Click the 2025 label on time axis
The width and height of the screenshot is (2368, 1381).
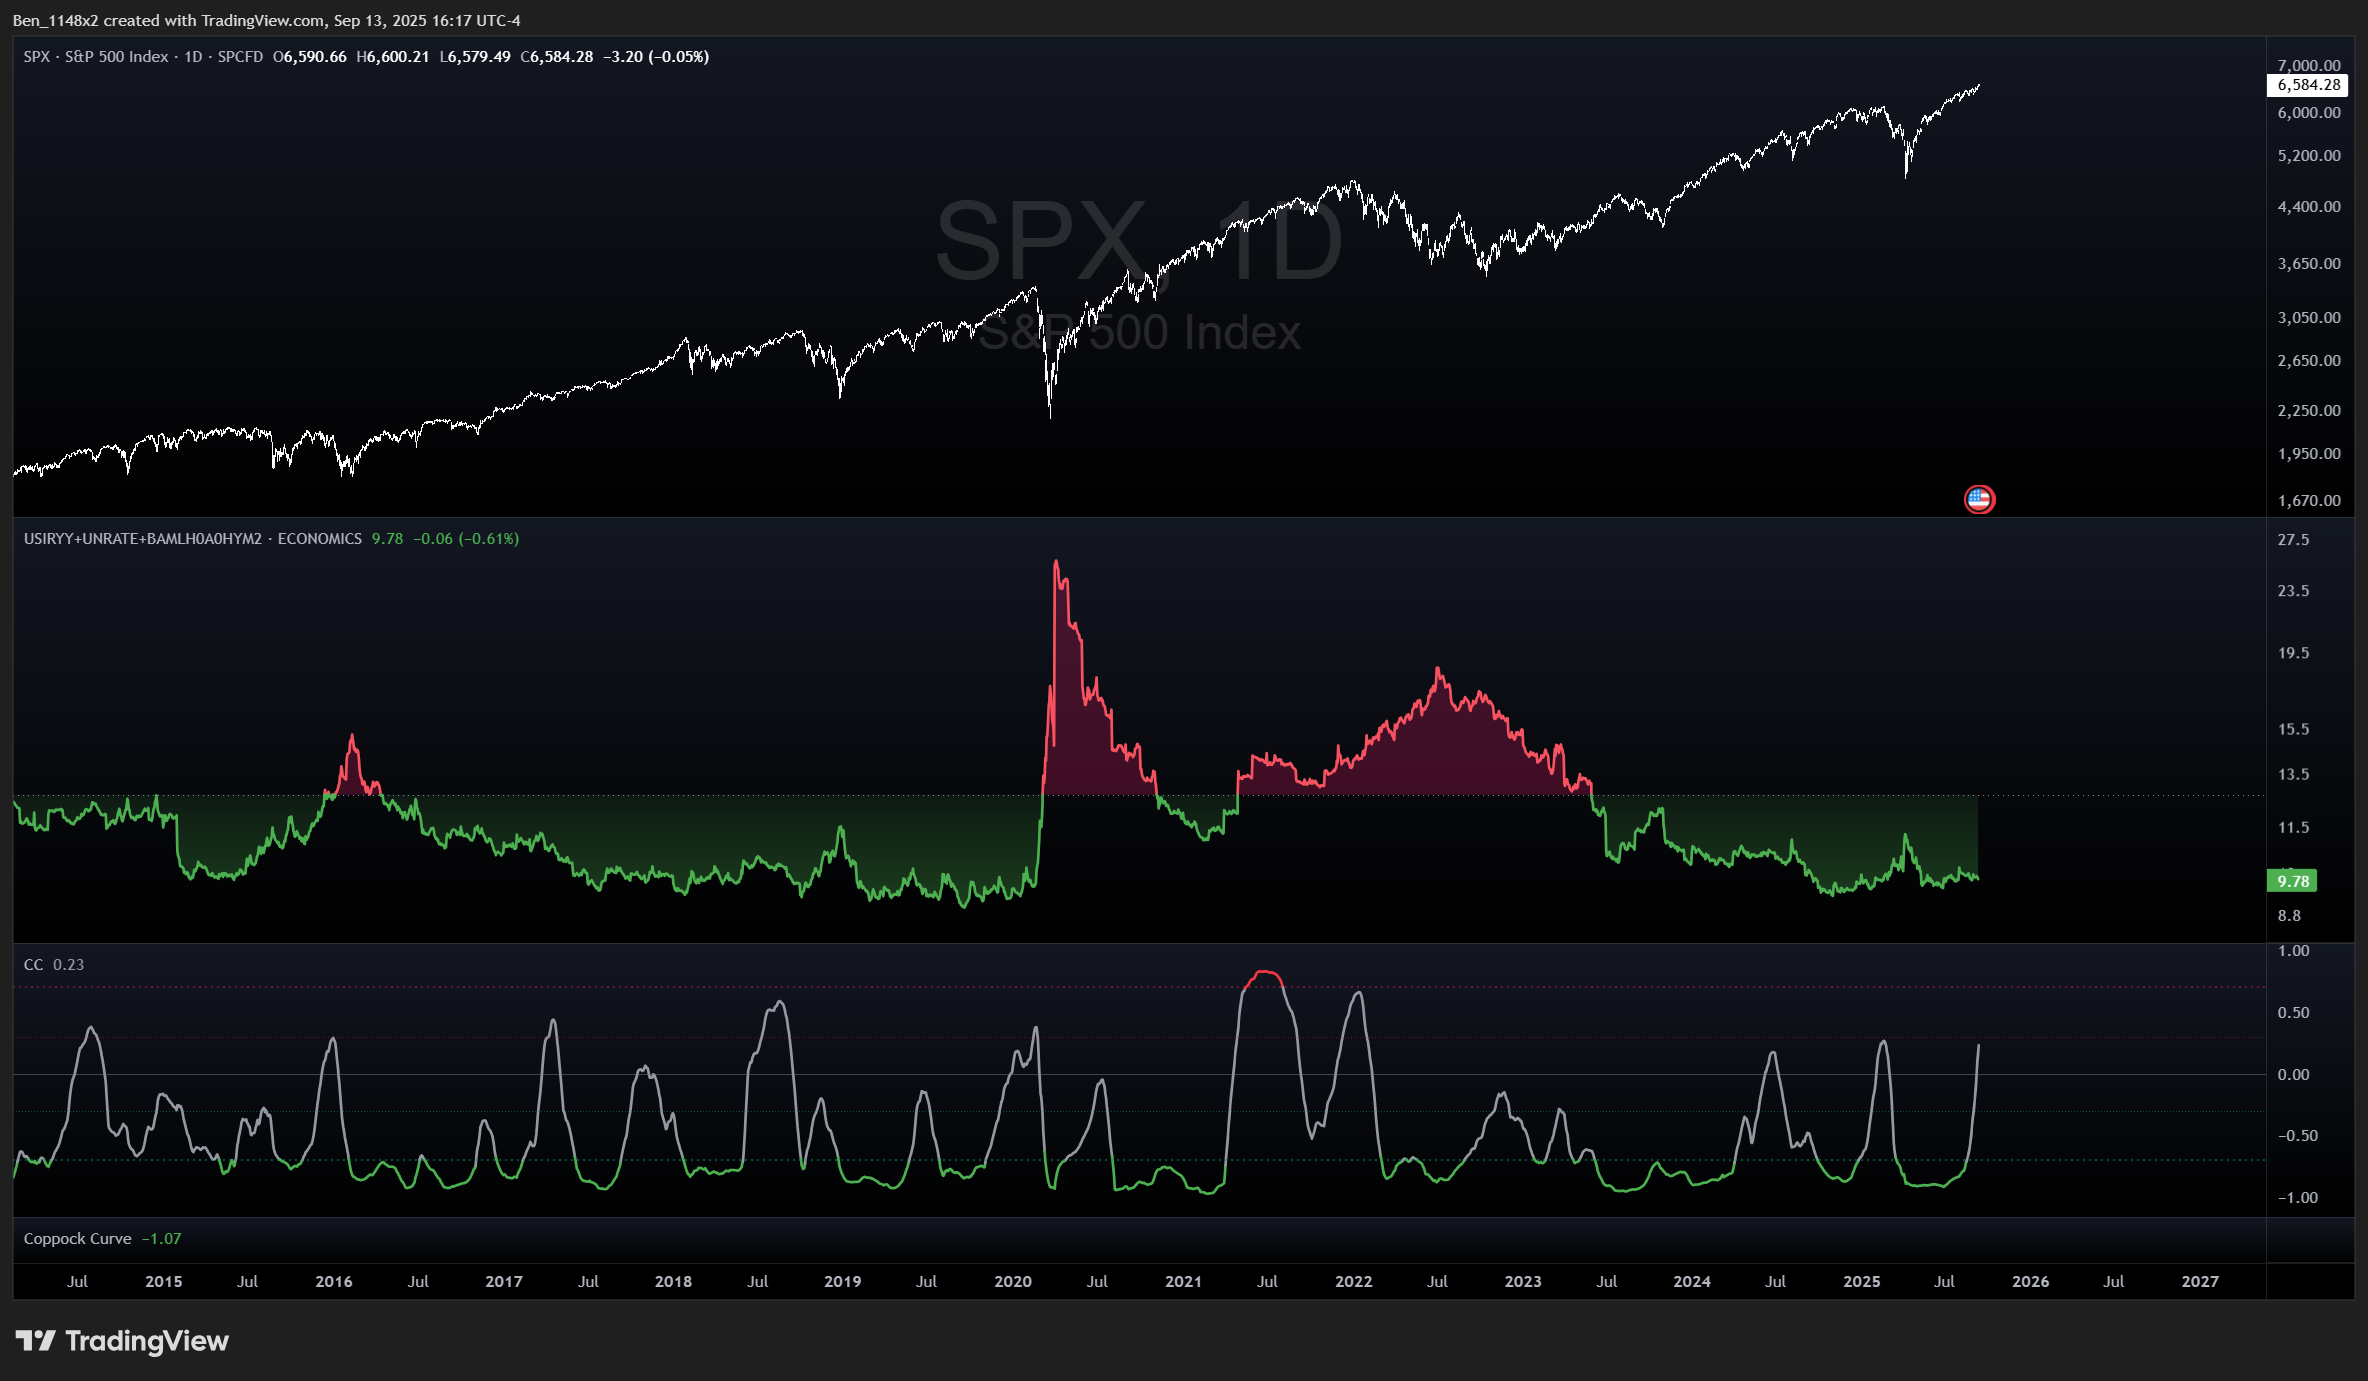pyautogui.click(x=1861, y=1282)
